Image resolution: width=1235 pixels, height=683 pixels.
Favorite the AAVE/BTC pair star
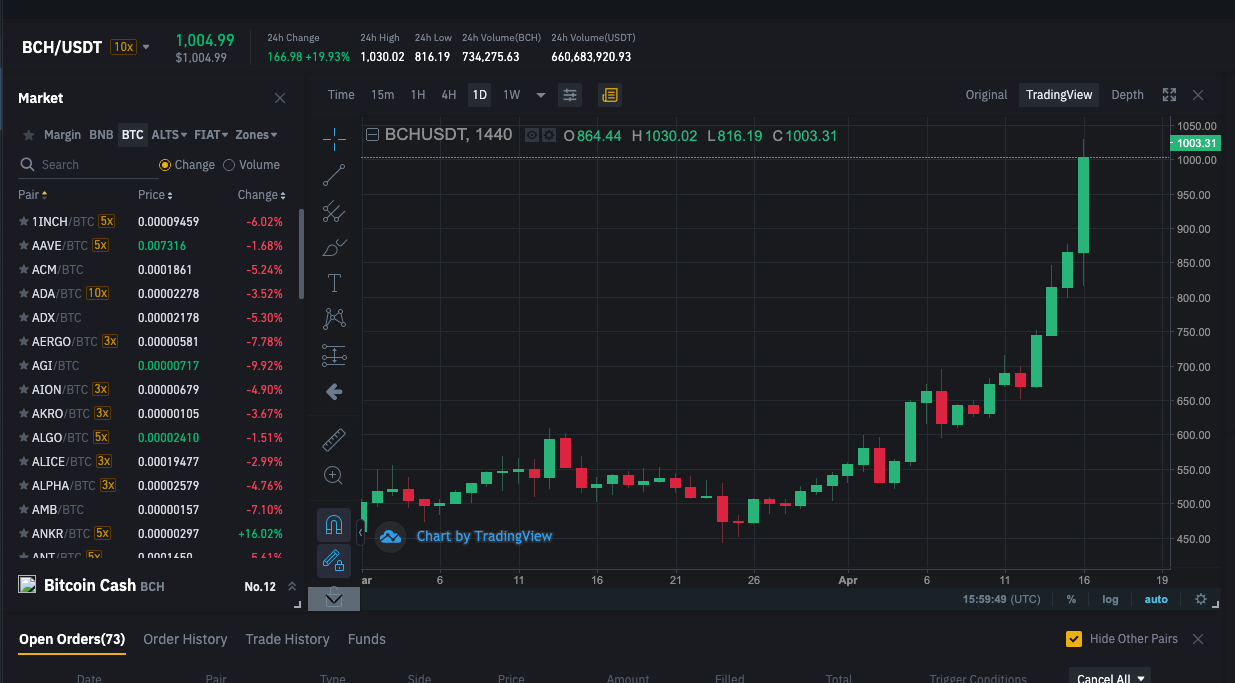(24, 245)
